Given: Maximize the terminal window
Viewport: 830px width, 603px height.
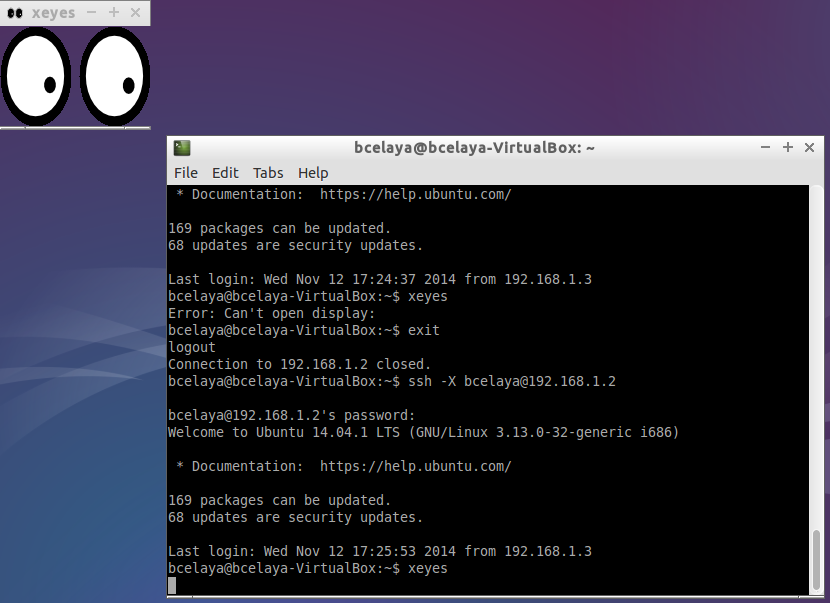Looking at the screenshot, I should click(788, 147).
